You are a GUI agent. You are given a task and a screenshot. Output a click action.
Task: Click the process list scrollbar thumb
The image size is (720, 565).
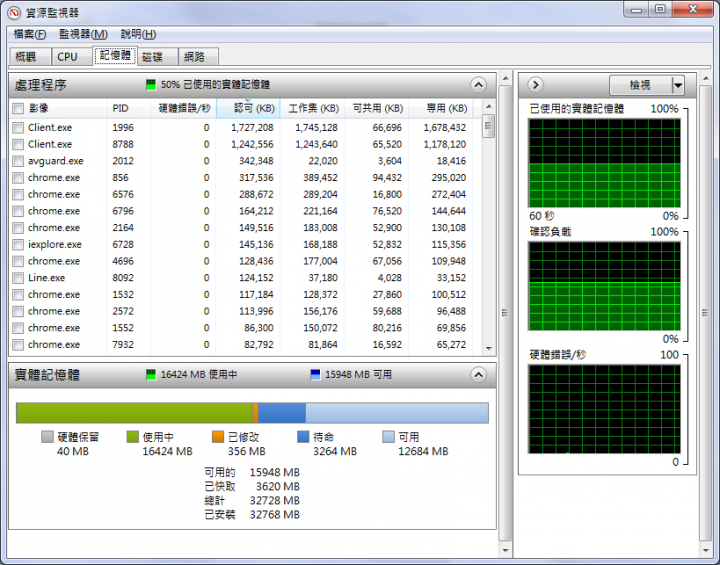[x=489, y=126]
